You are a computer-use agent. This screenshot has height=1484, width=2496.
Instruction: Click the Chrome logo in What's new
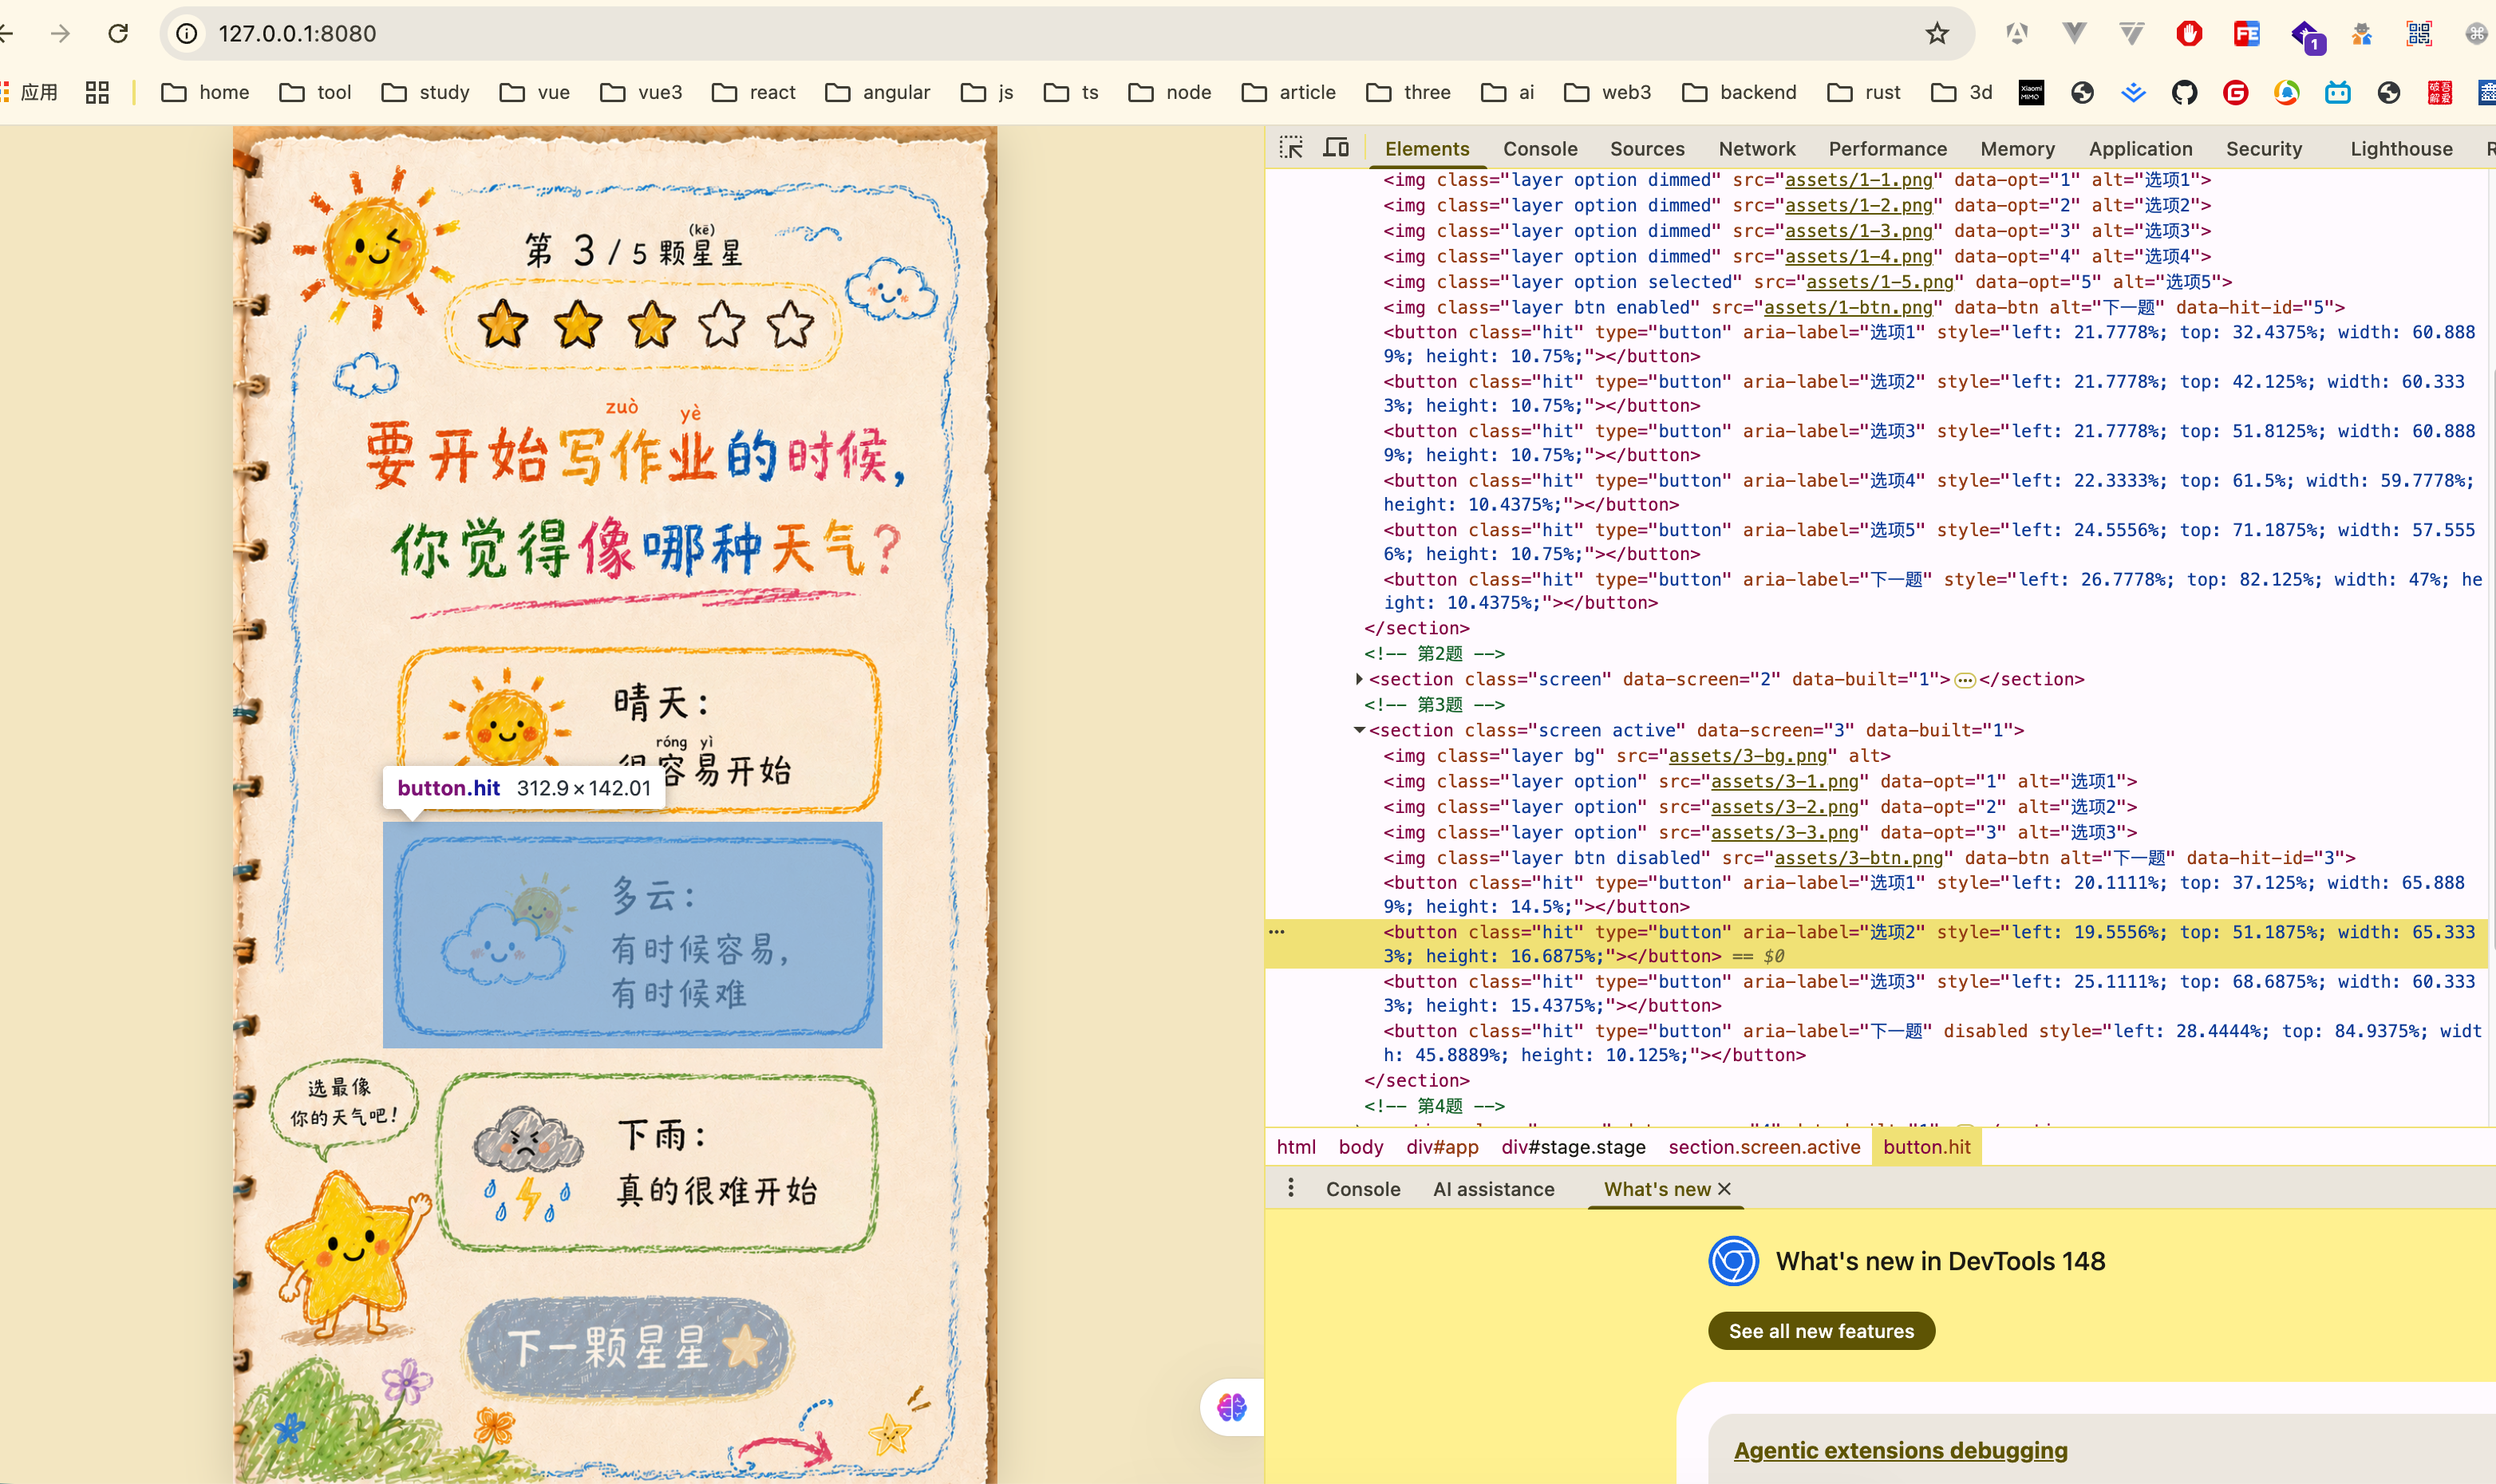tap(1733, 1261)
